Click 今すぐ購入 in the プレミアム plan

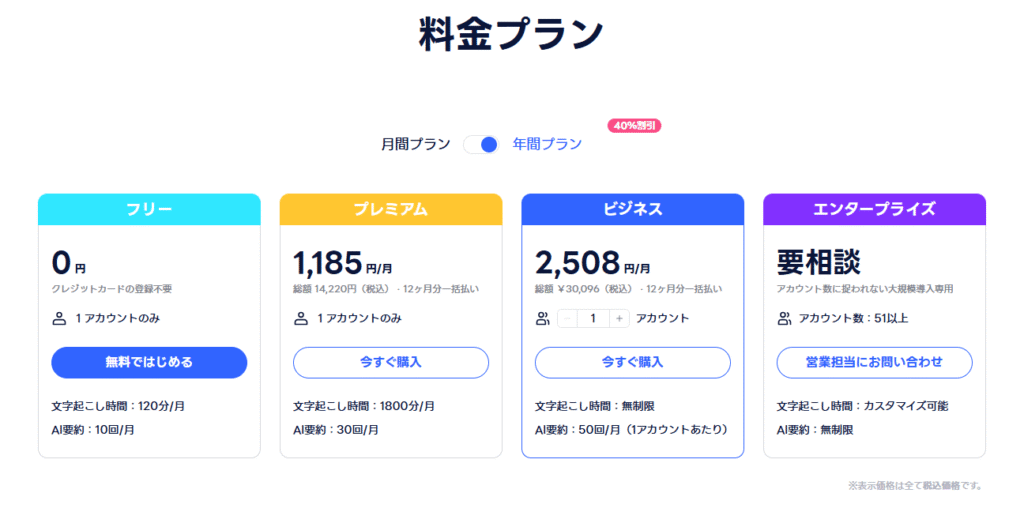[x=391, y=362]
